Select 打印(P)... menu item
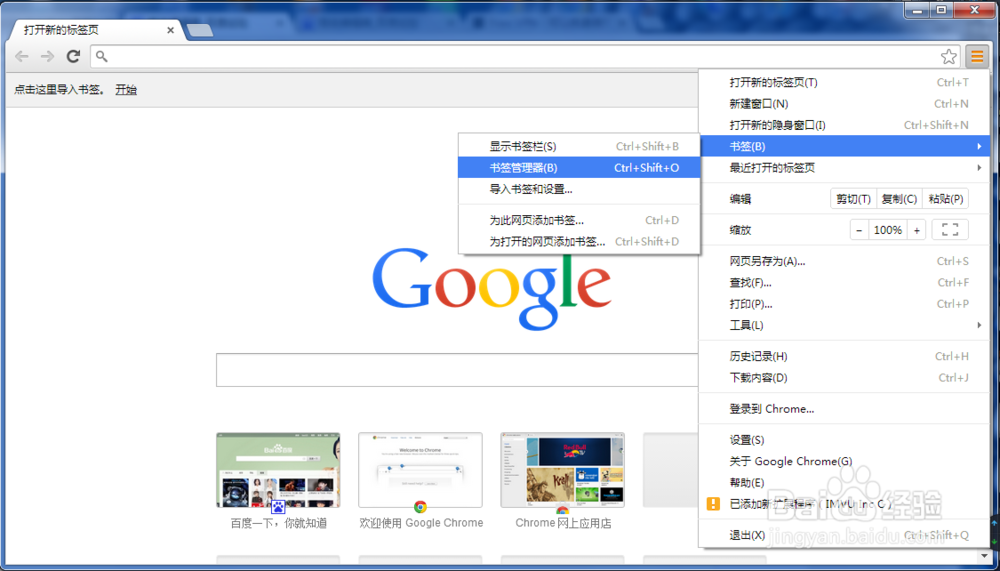The image size is (1000, 571). tap(846, 304)
